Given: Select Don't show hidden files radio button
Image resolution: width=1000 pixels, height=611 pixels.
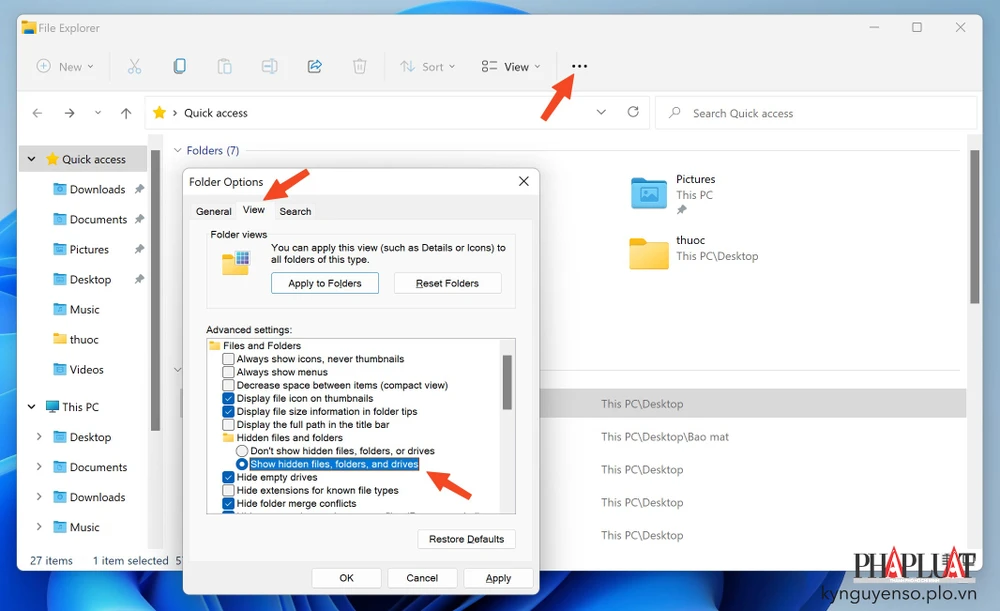Looking at the screenshot, I should point(240,451).
